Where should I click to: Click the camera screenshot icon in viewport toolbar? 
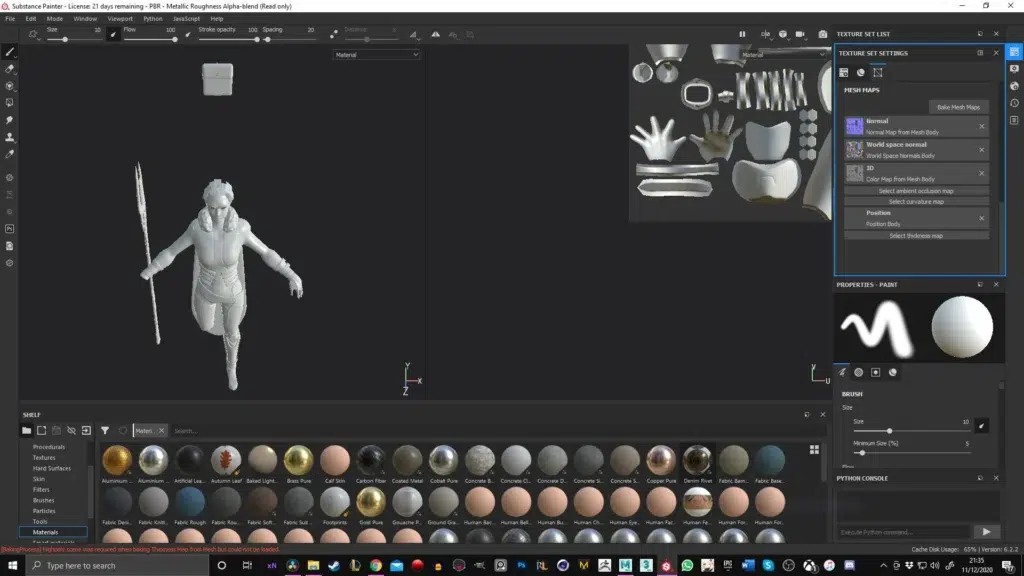[x=822, y=34]
